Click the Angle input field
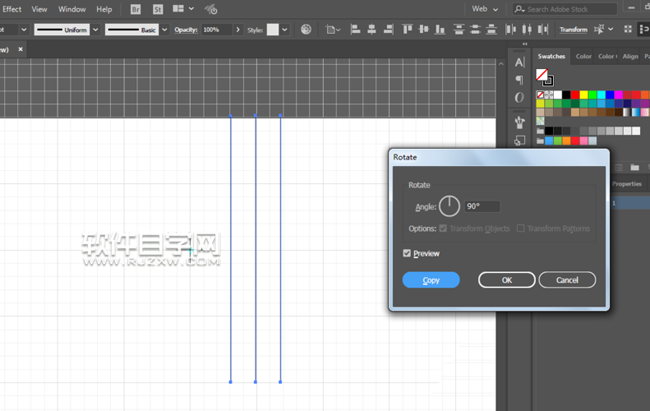Screen dimensions: 650x411 481,206
